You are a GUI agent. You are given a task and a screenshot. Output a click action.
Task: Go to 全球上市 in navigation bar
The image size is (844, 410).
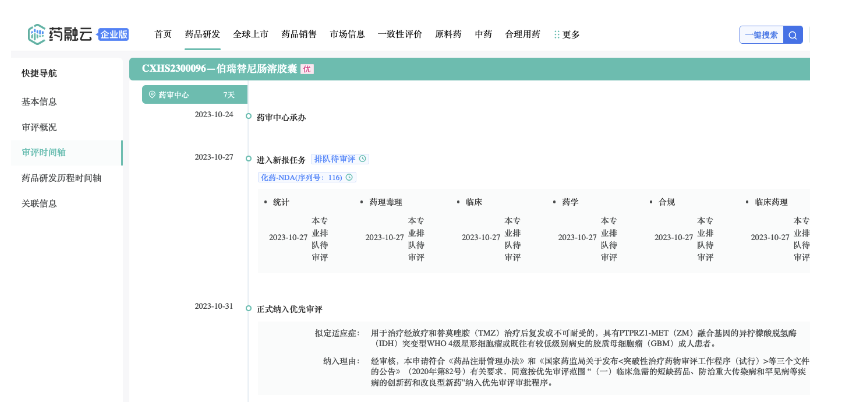click(x=251, y=34)
